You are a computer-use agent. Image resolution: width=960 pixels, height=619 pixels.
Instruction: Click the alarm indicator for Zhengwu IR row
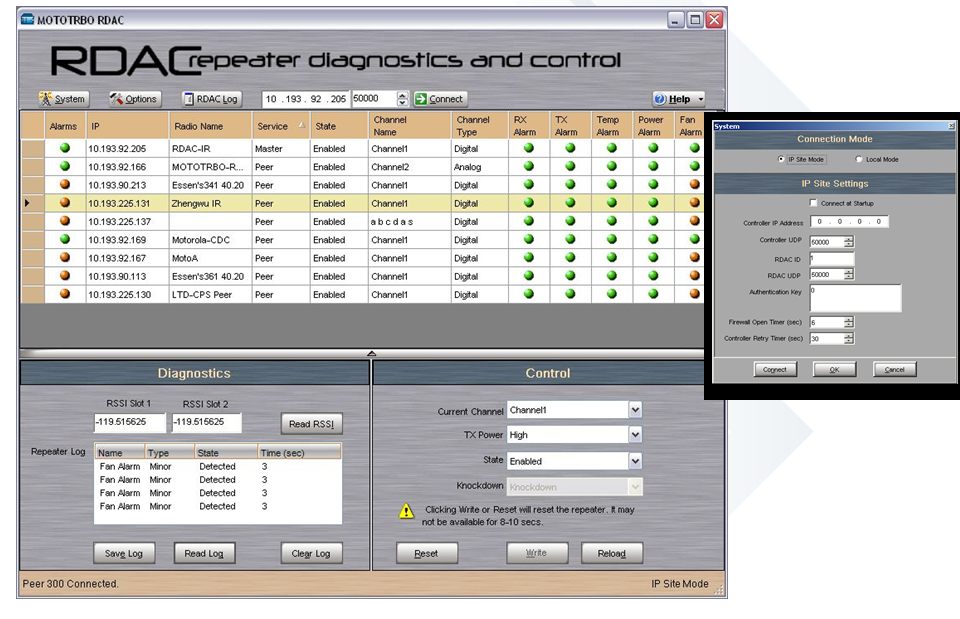coord(65,203)
